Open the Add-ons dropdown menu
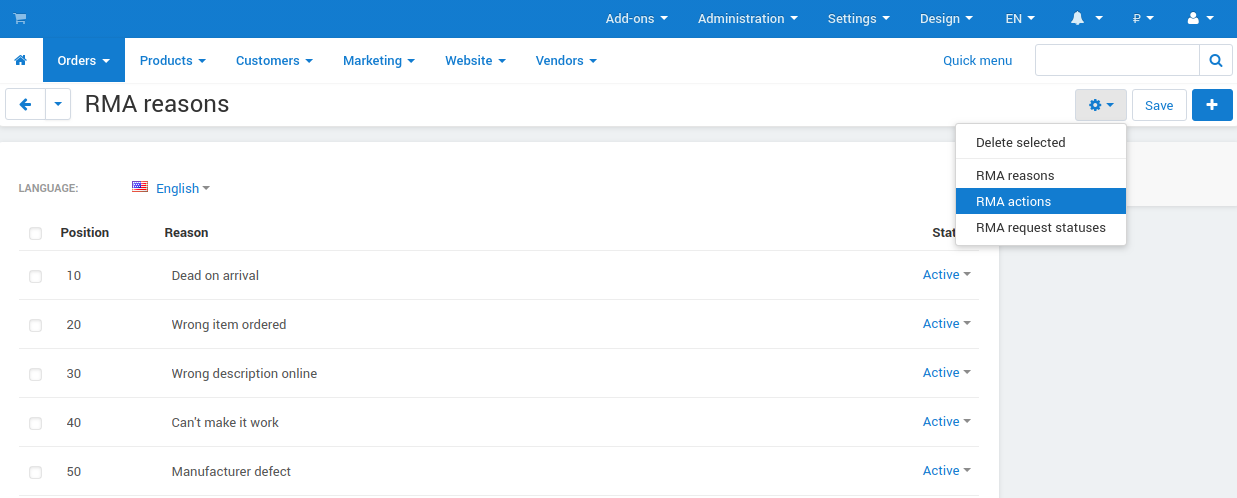This screenshot has height=498, width=1237. [x=637, y=18]
